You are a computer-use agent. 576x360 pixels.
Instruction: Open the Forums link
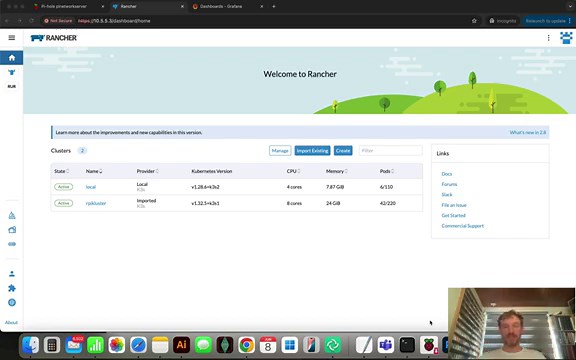pyautogui.click(x=449, y=184)
